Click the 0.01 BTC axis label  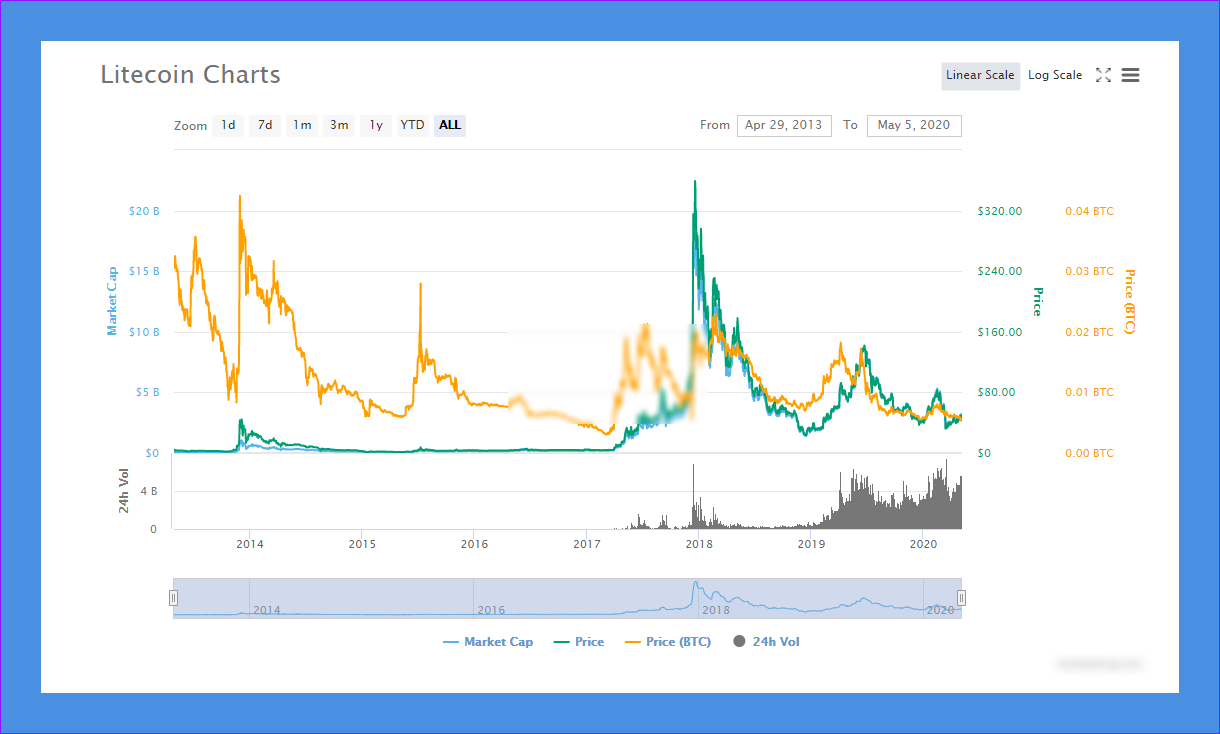click(x=1089, y=392)
